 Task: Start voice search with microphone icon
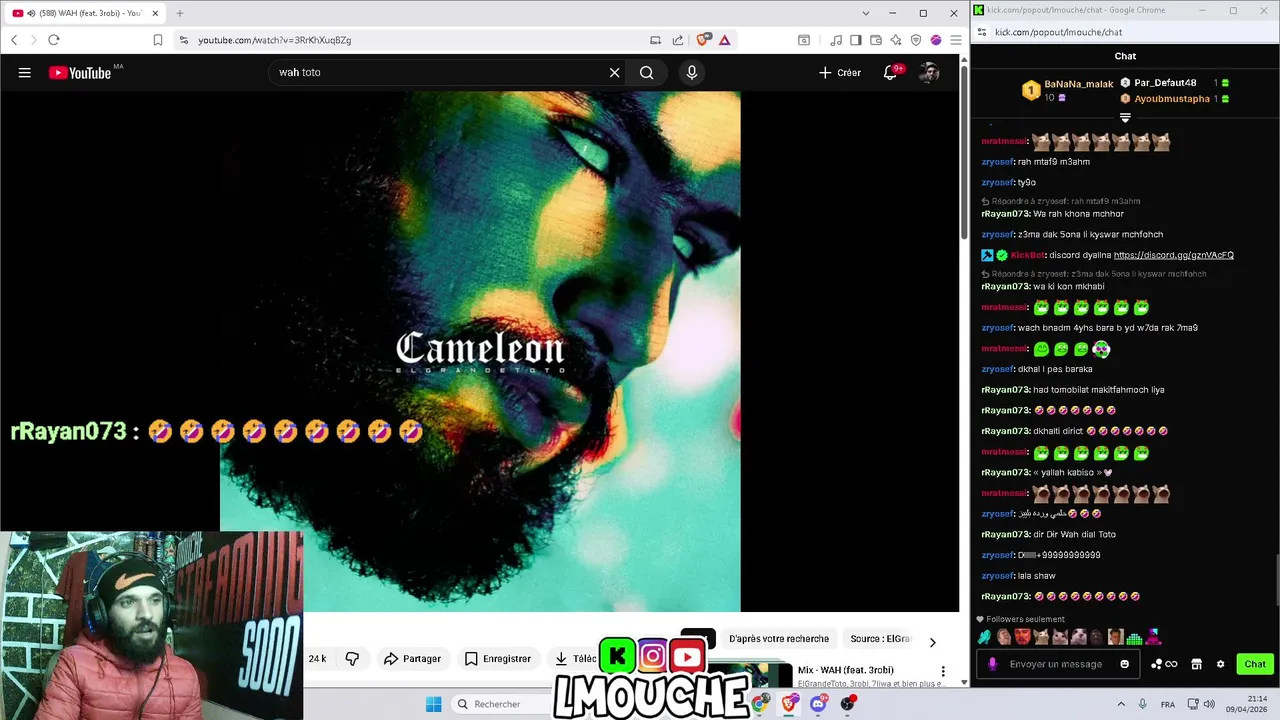(x=691, y=72)
